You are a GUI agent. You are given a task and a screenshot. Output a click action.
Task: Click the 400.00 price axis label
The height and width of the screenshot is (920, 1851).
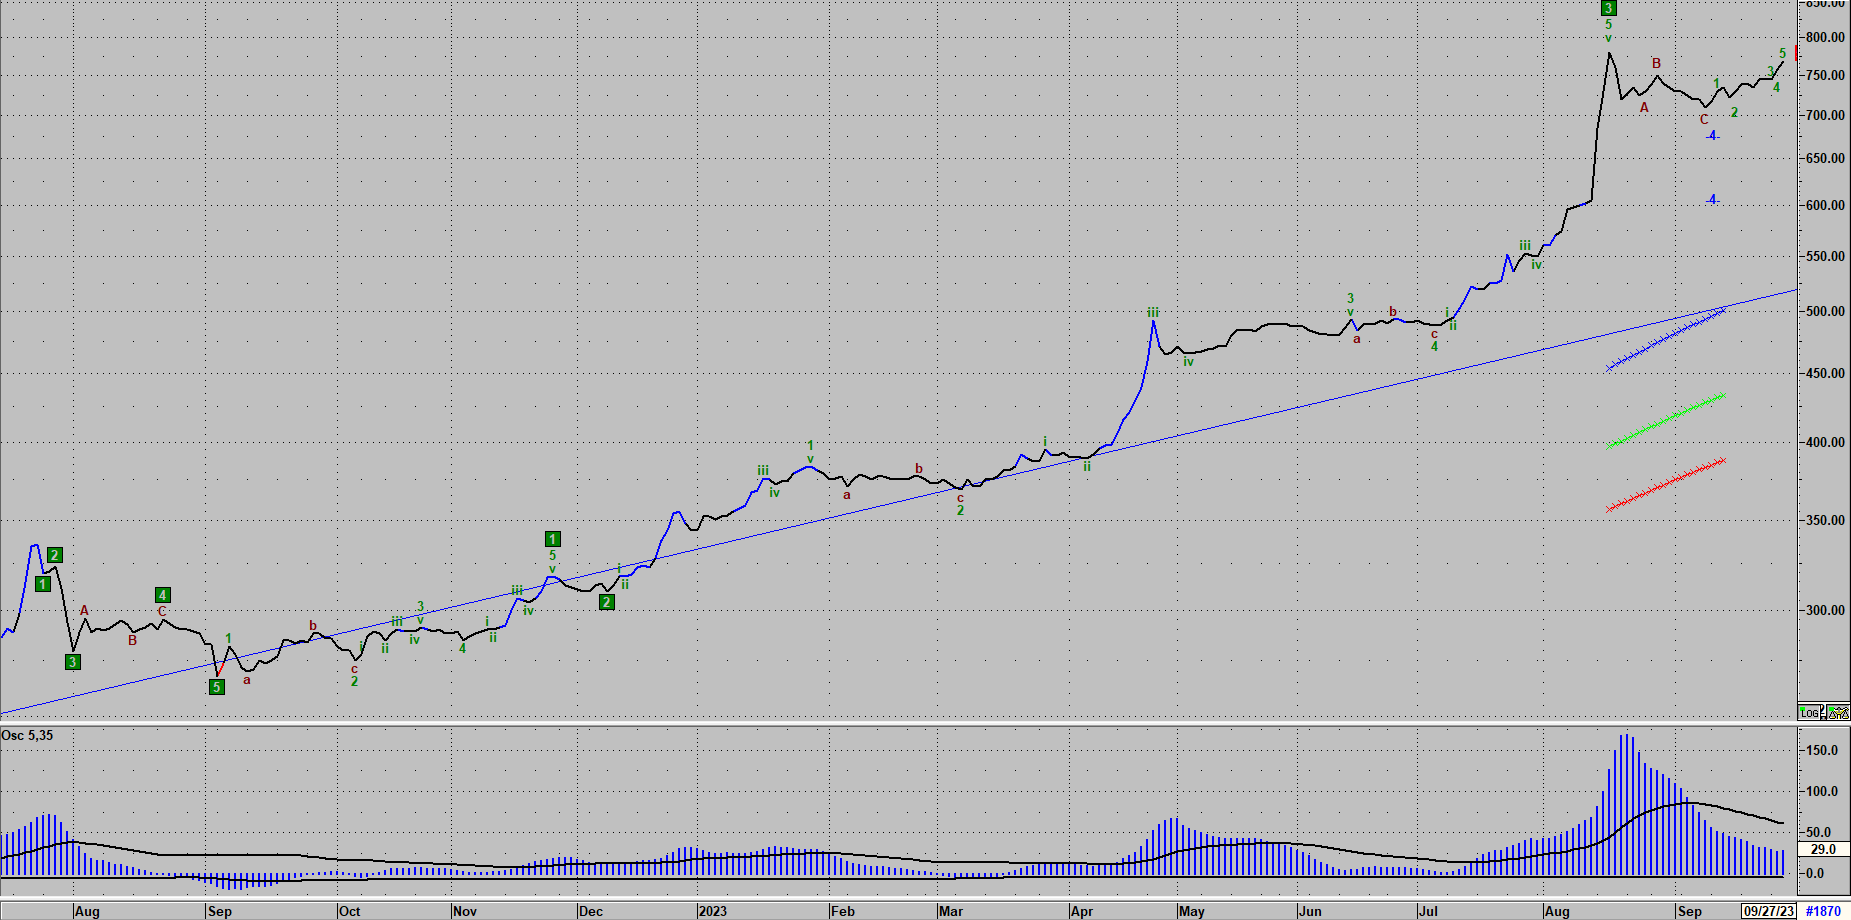[x=1825, y=443]
